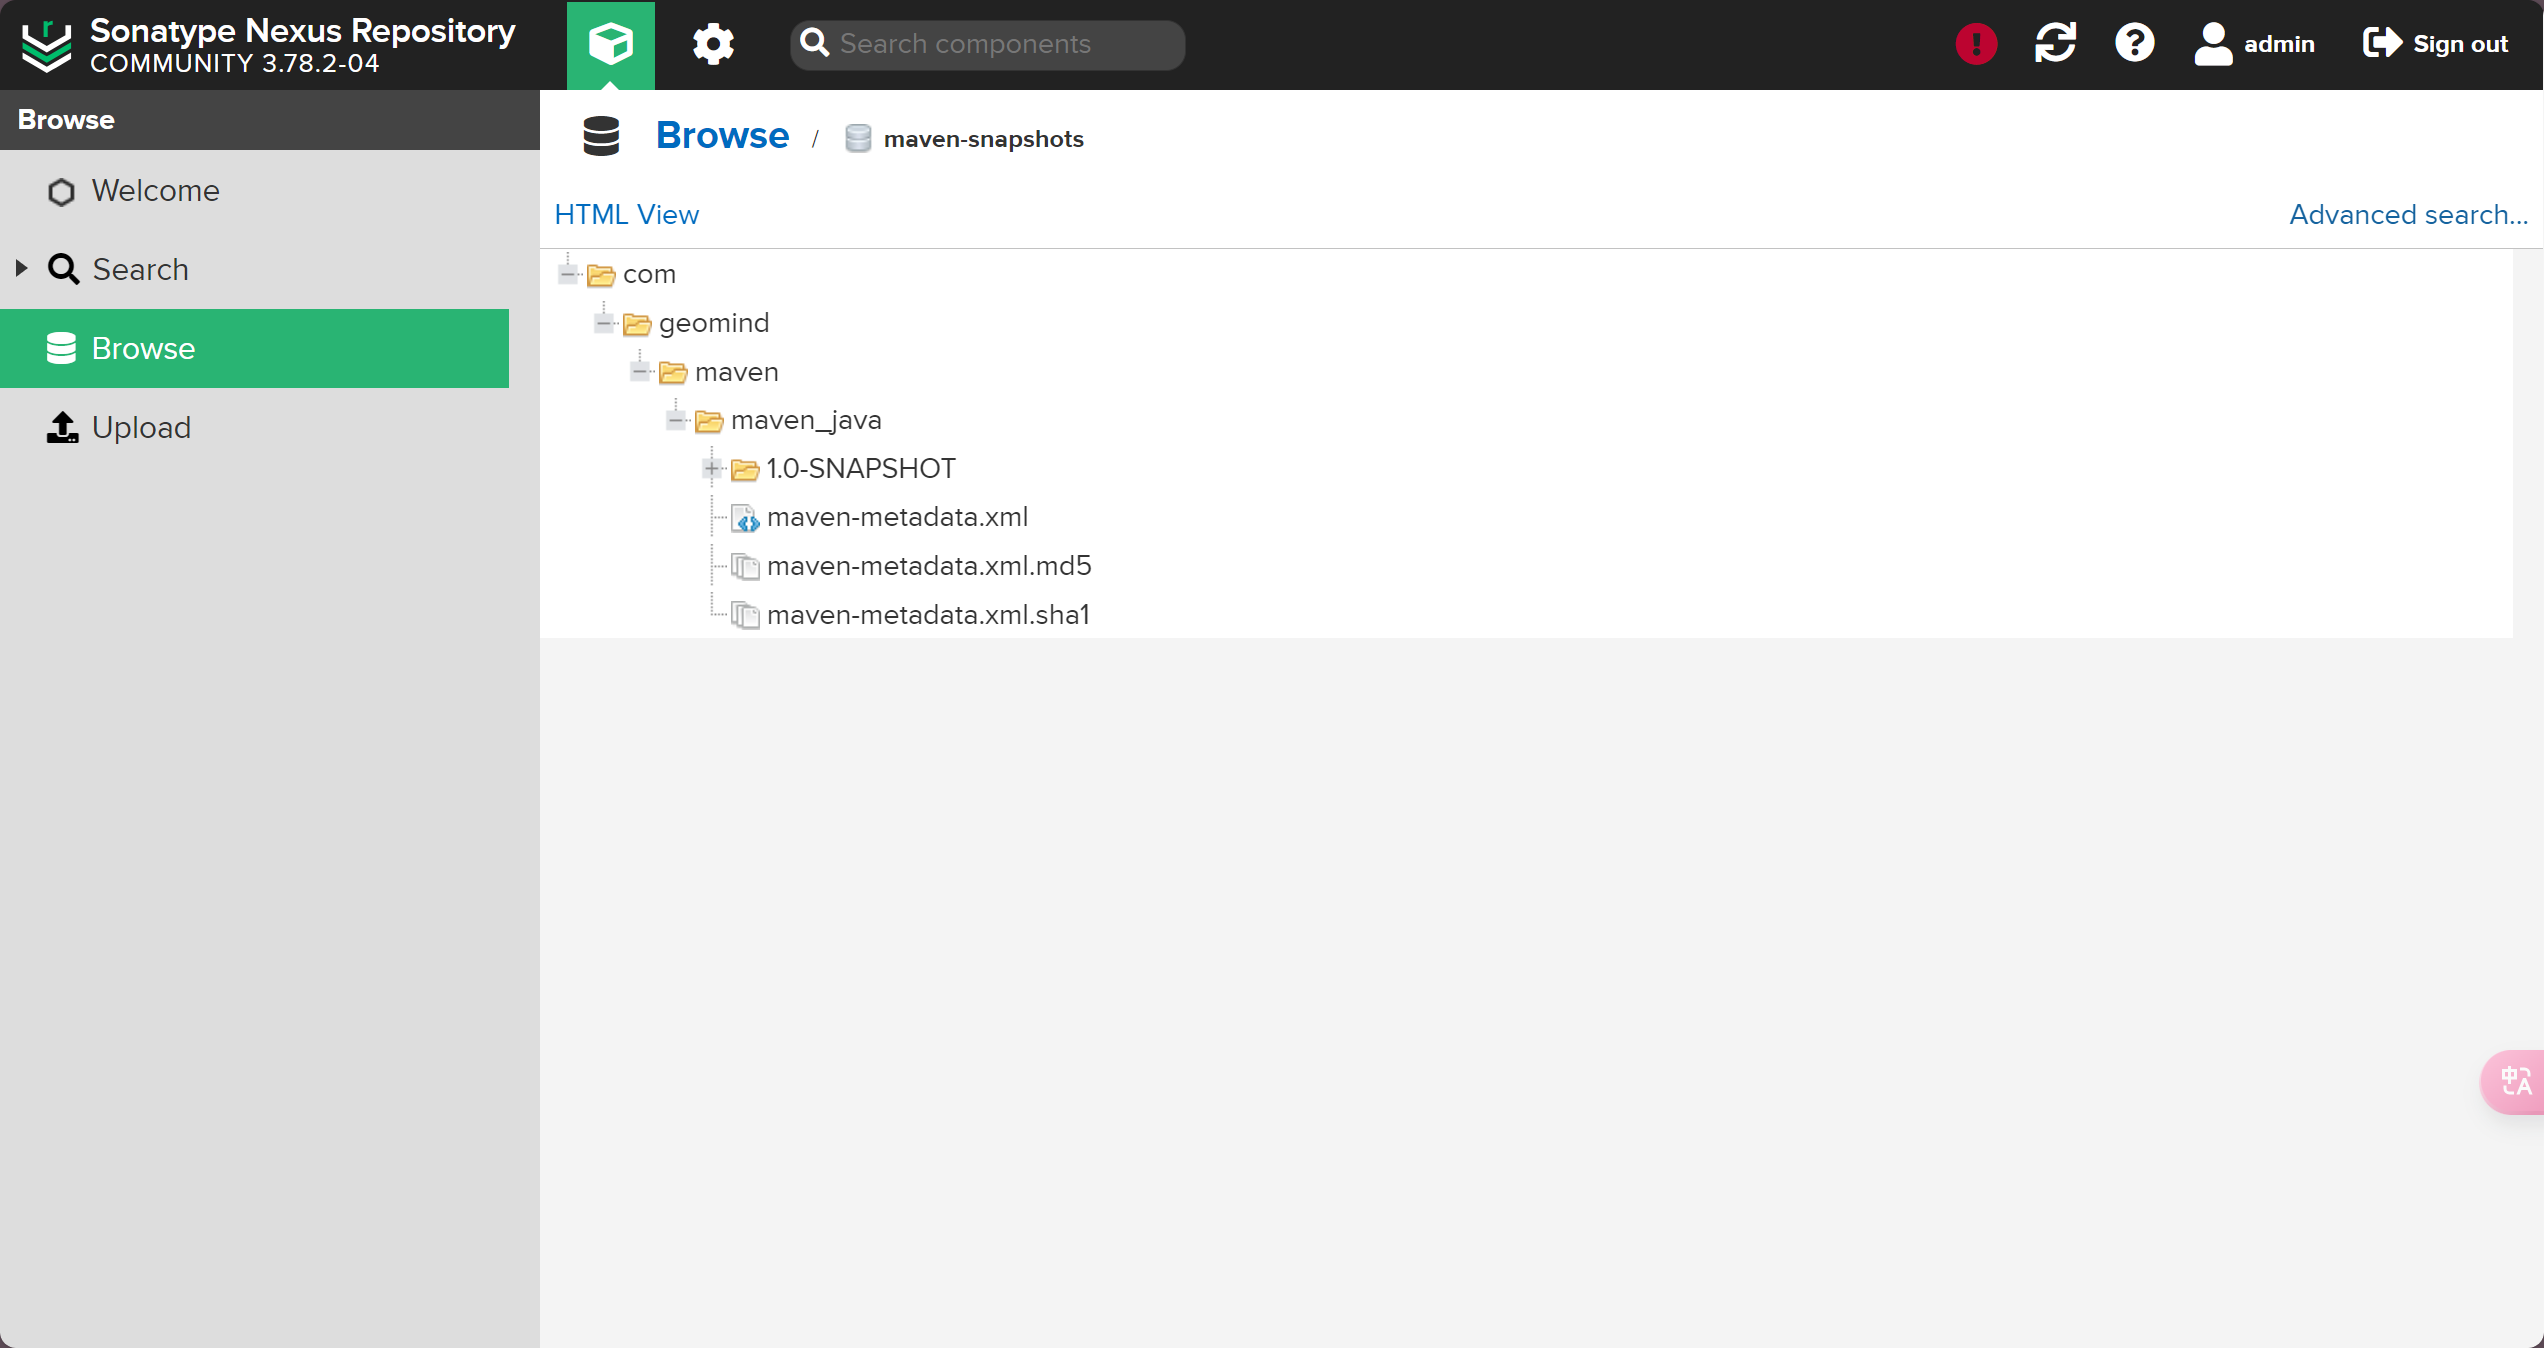
Task: Click the maven-metadata.xml.md5 file icon
Action: (745, 566)
